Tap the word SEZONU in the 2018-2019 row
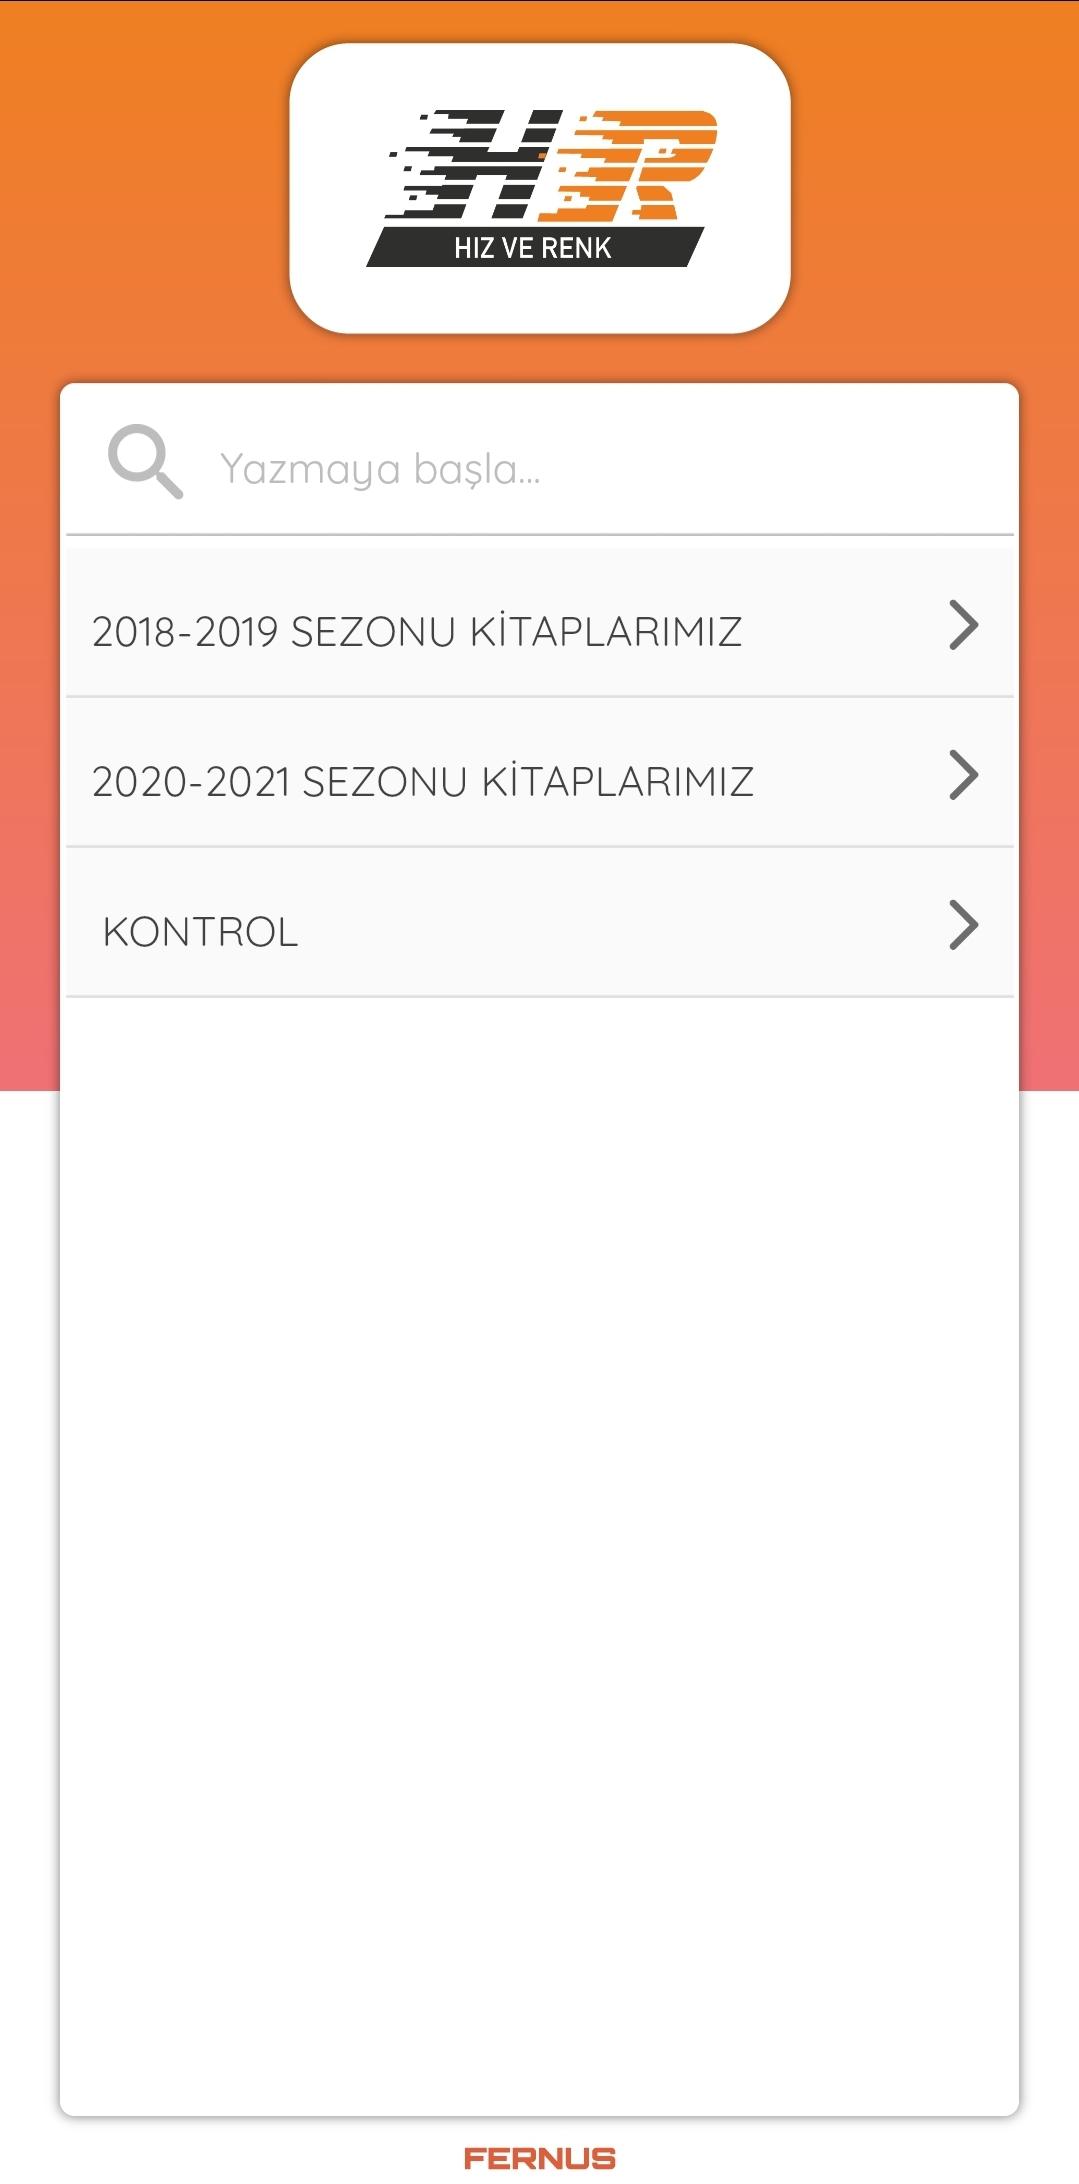This screenshot has height=2184, width=1079. tap(373, 632)
